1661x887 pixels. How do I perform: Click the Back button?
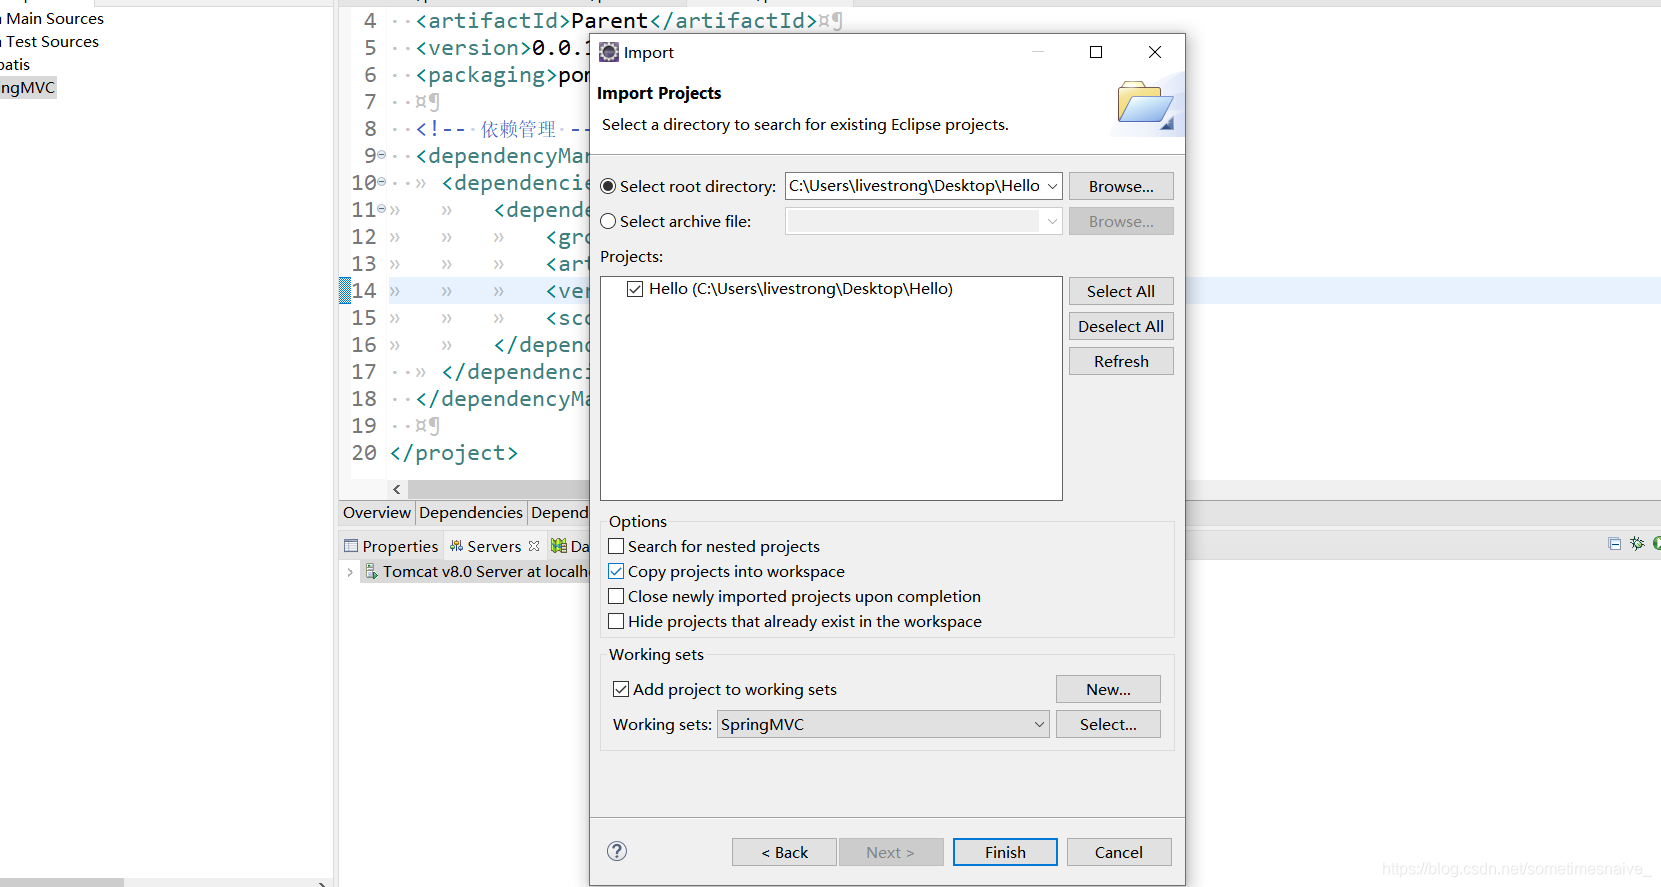coord(784,852)
